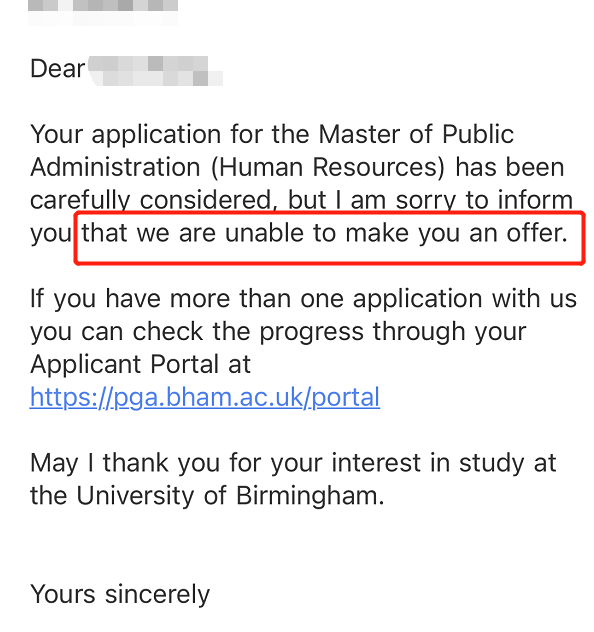This screenshot has height=632, width=594.
Task: Click "Yours sincerely" sign-off
Action: click(x=120, y=595)
